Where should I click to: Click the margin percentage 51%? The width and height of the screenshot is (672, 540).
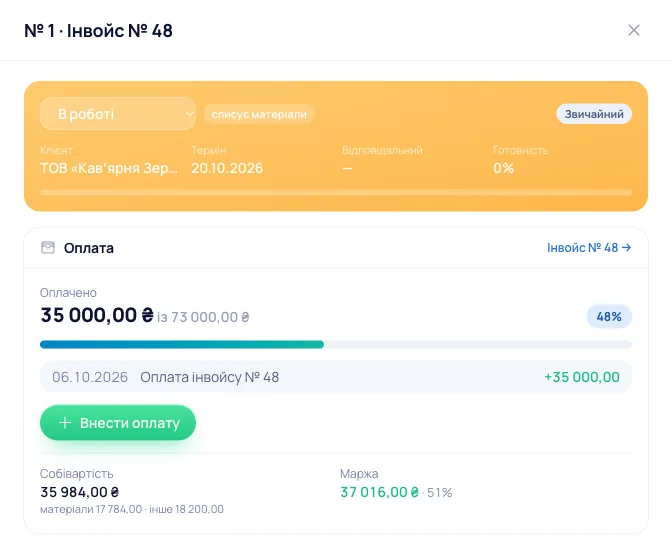point(440,493)
